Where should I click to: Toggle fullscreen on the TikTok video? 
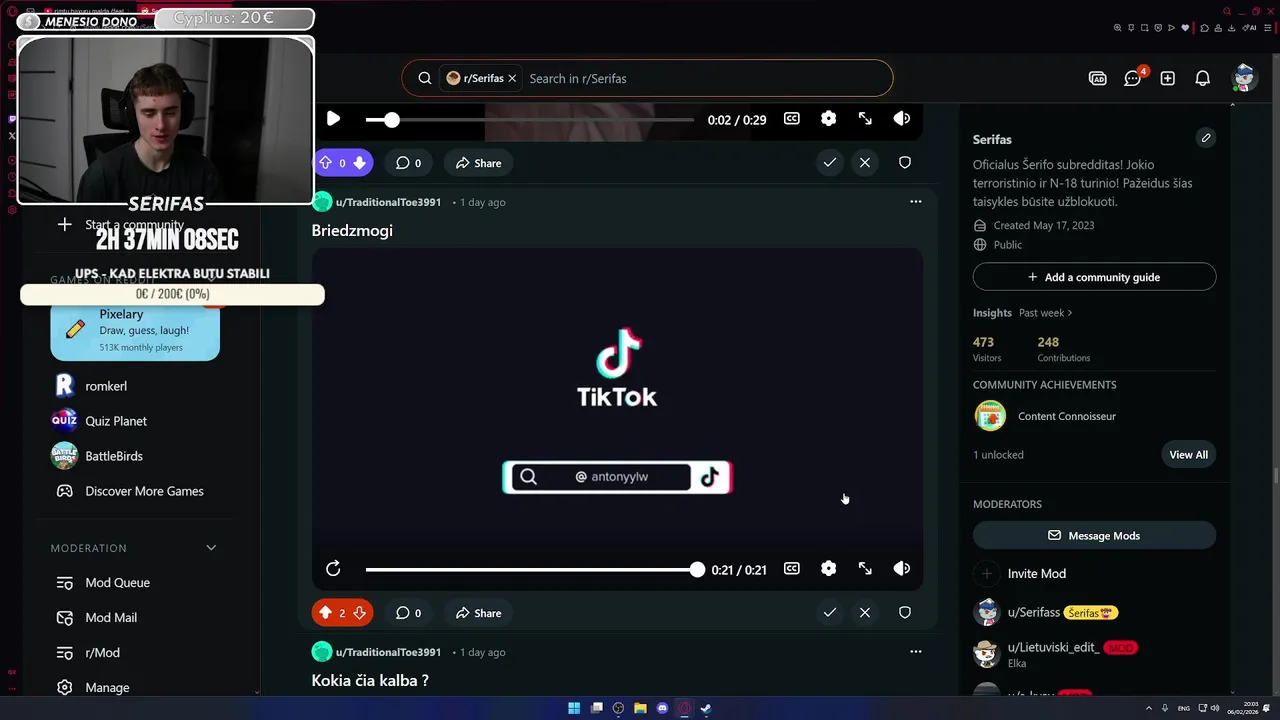(x=865, y=569)
